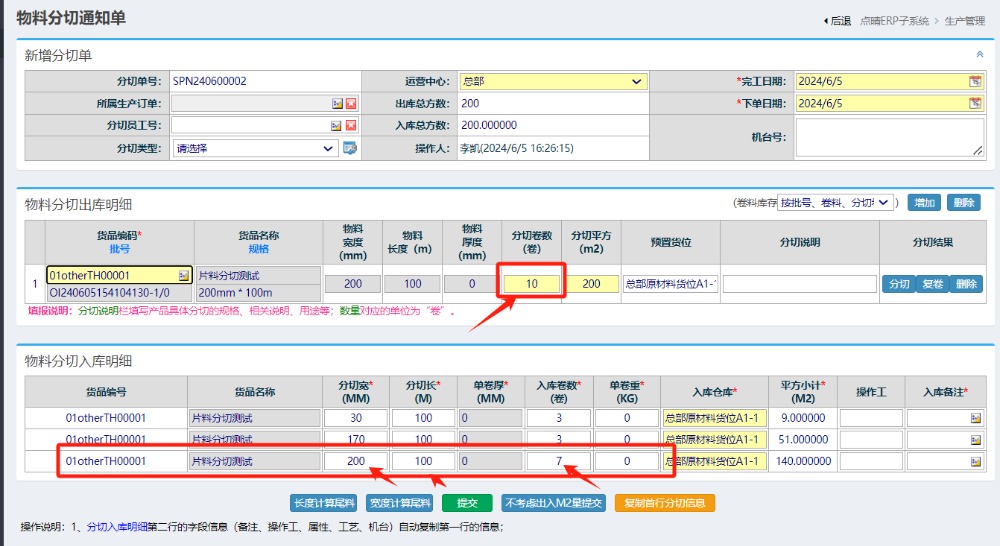Collapse the 新增分切单 panel
This screenshot has width=1000, height=546.
[979, 55]
